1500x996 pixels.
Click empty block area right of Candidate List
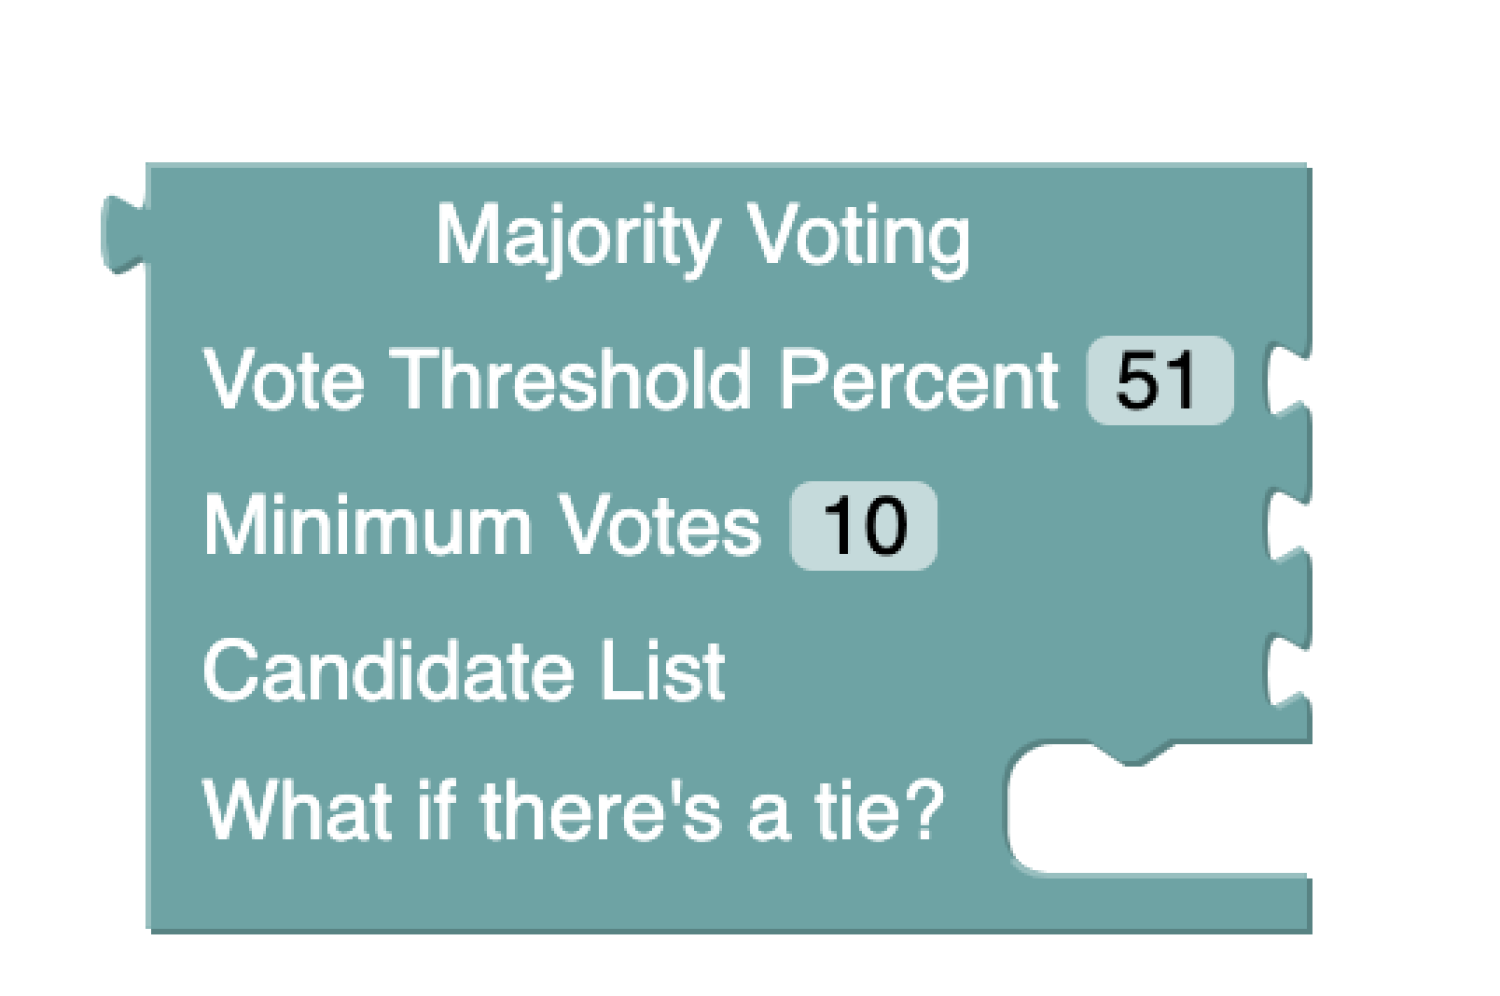pos(990,671)
